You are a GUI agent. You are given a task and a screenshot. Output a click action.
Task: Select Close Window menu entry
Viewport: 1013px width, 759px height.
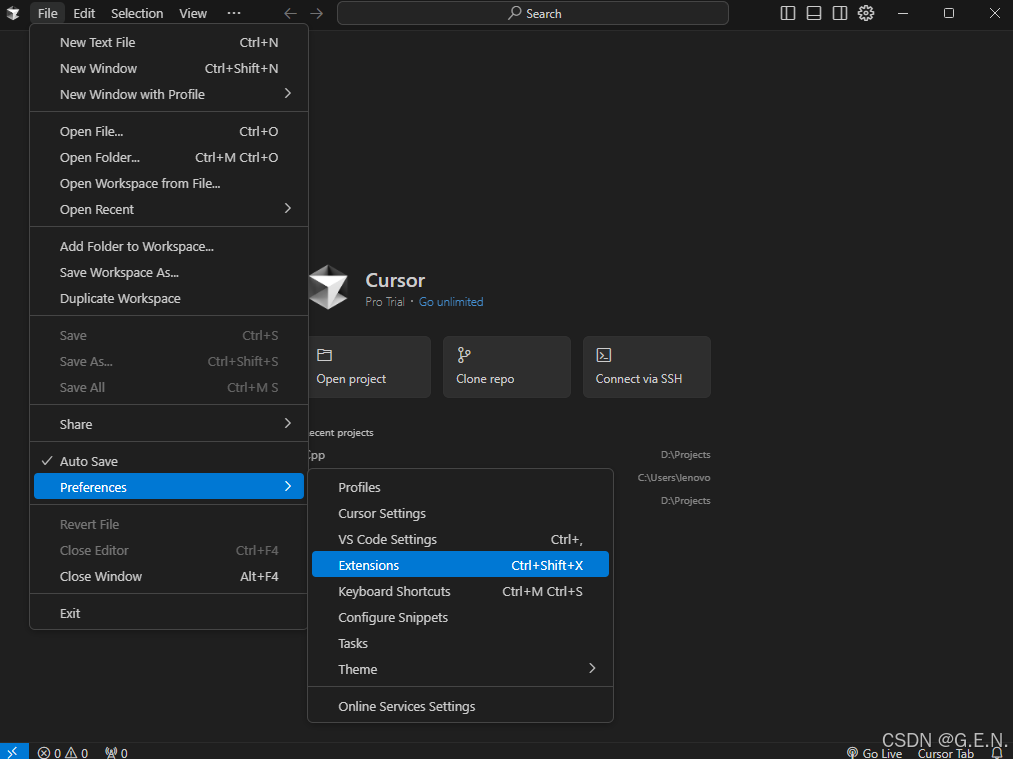pyautogui.click(x=169, y=576)
